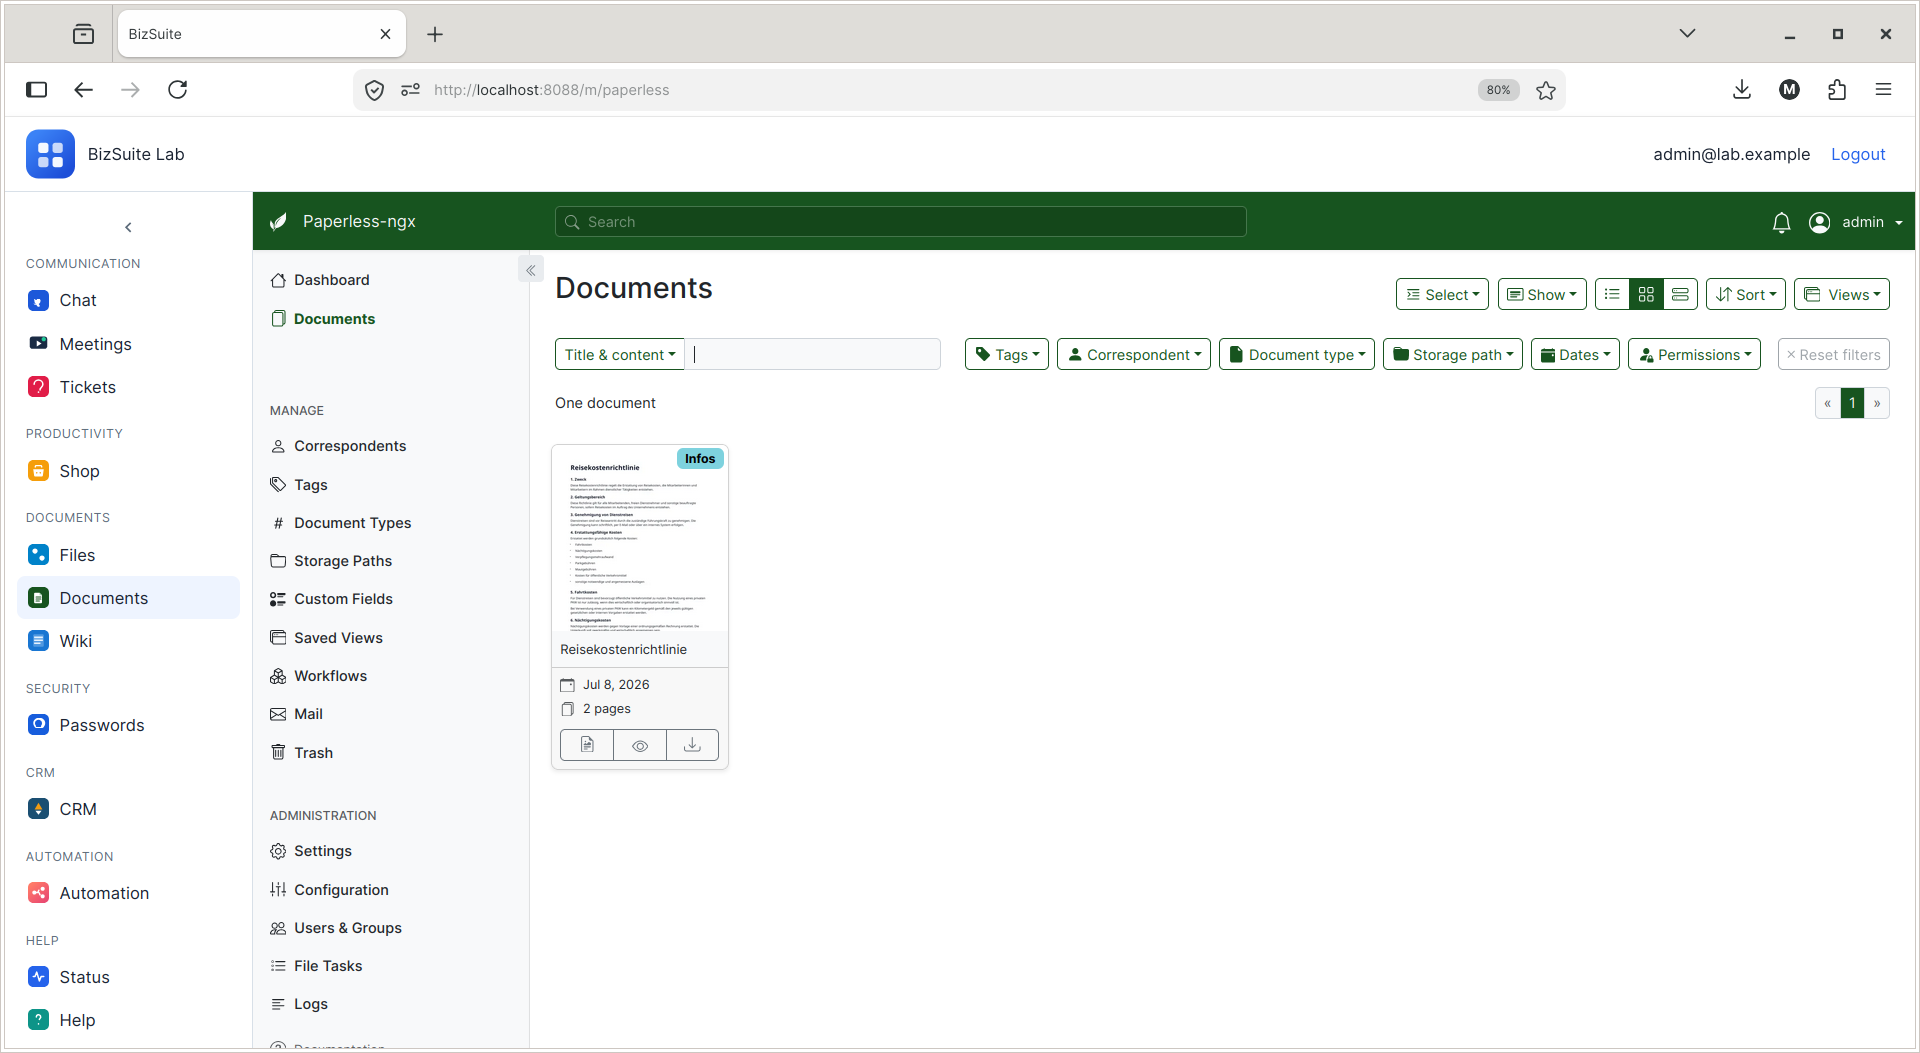Click the Reset filters button
Viewport: 1920px width, 1053px height.
pyautogui.click(x=1833, y=354)
